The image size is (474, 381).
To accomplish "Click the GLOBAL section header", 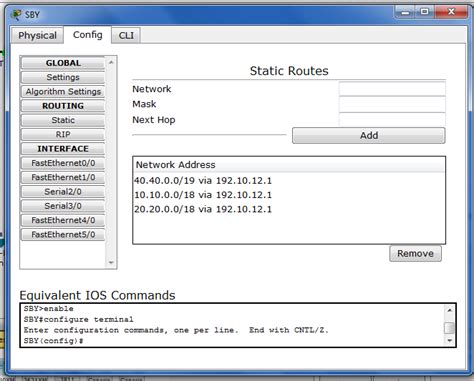I will click(63, 63).
